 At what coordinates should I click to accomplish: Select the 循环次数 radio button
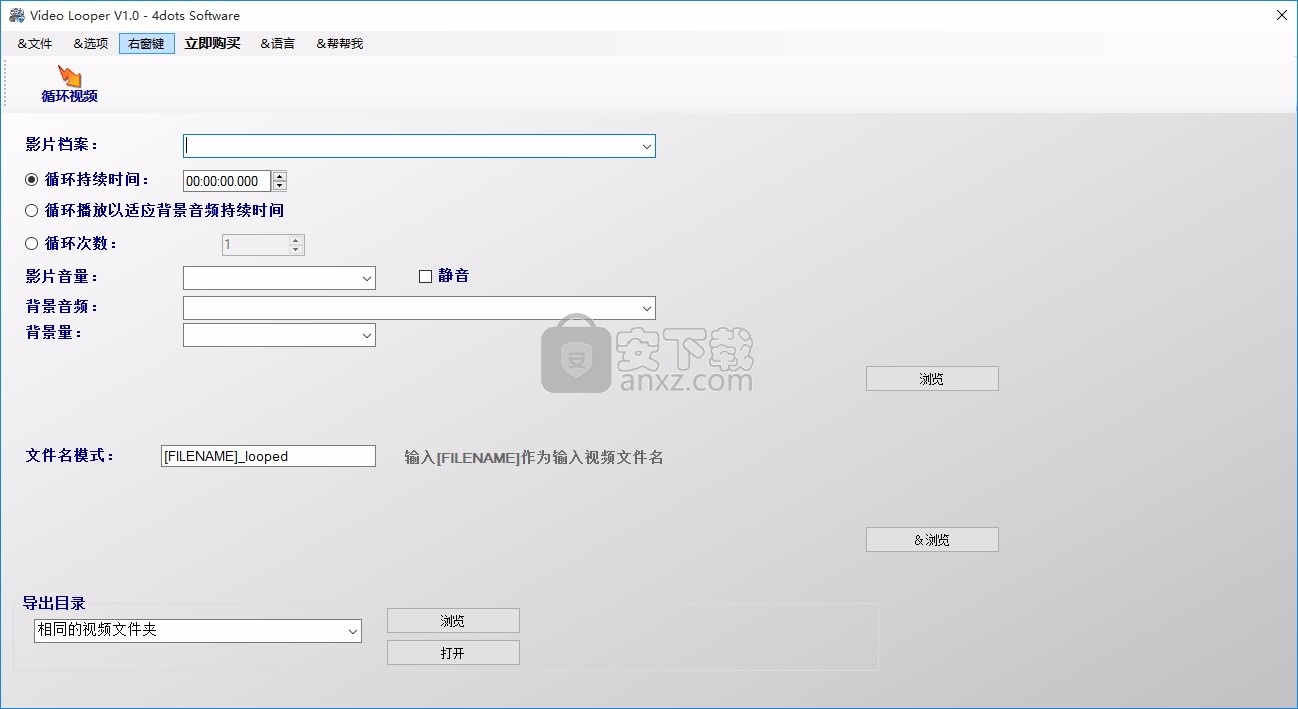pos(32,243)
